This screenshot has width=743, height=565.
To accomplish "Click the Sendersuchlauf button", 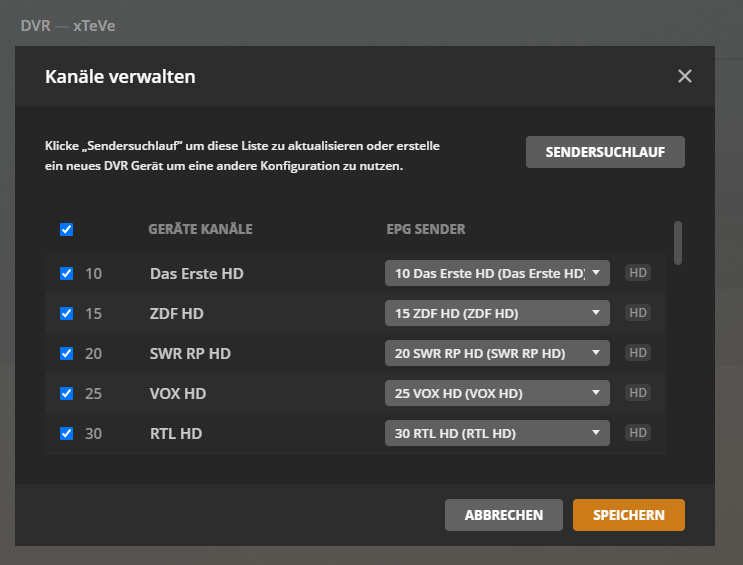I will [x=605, y=152].
